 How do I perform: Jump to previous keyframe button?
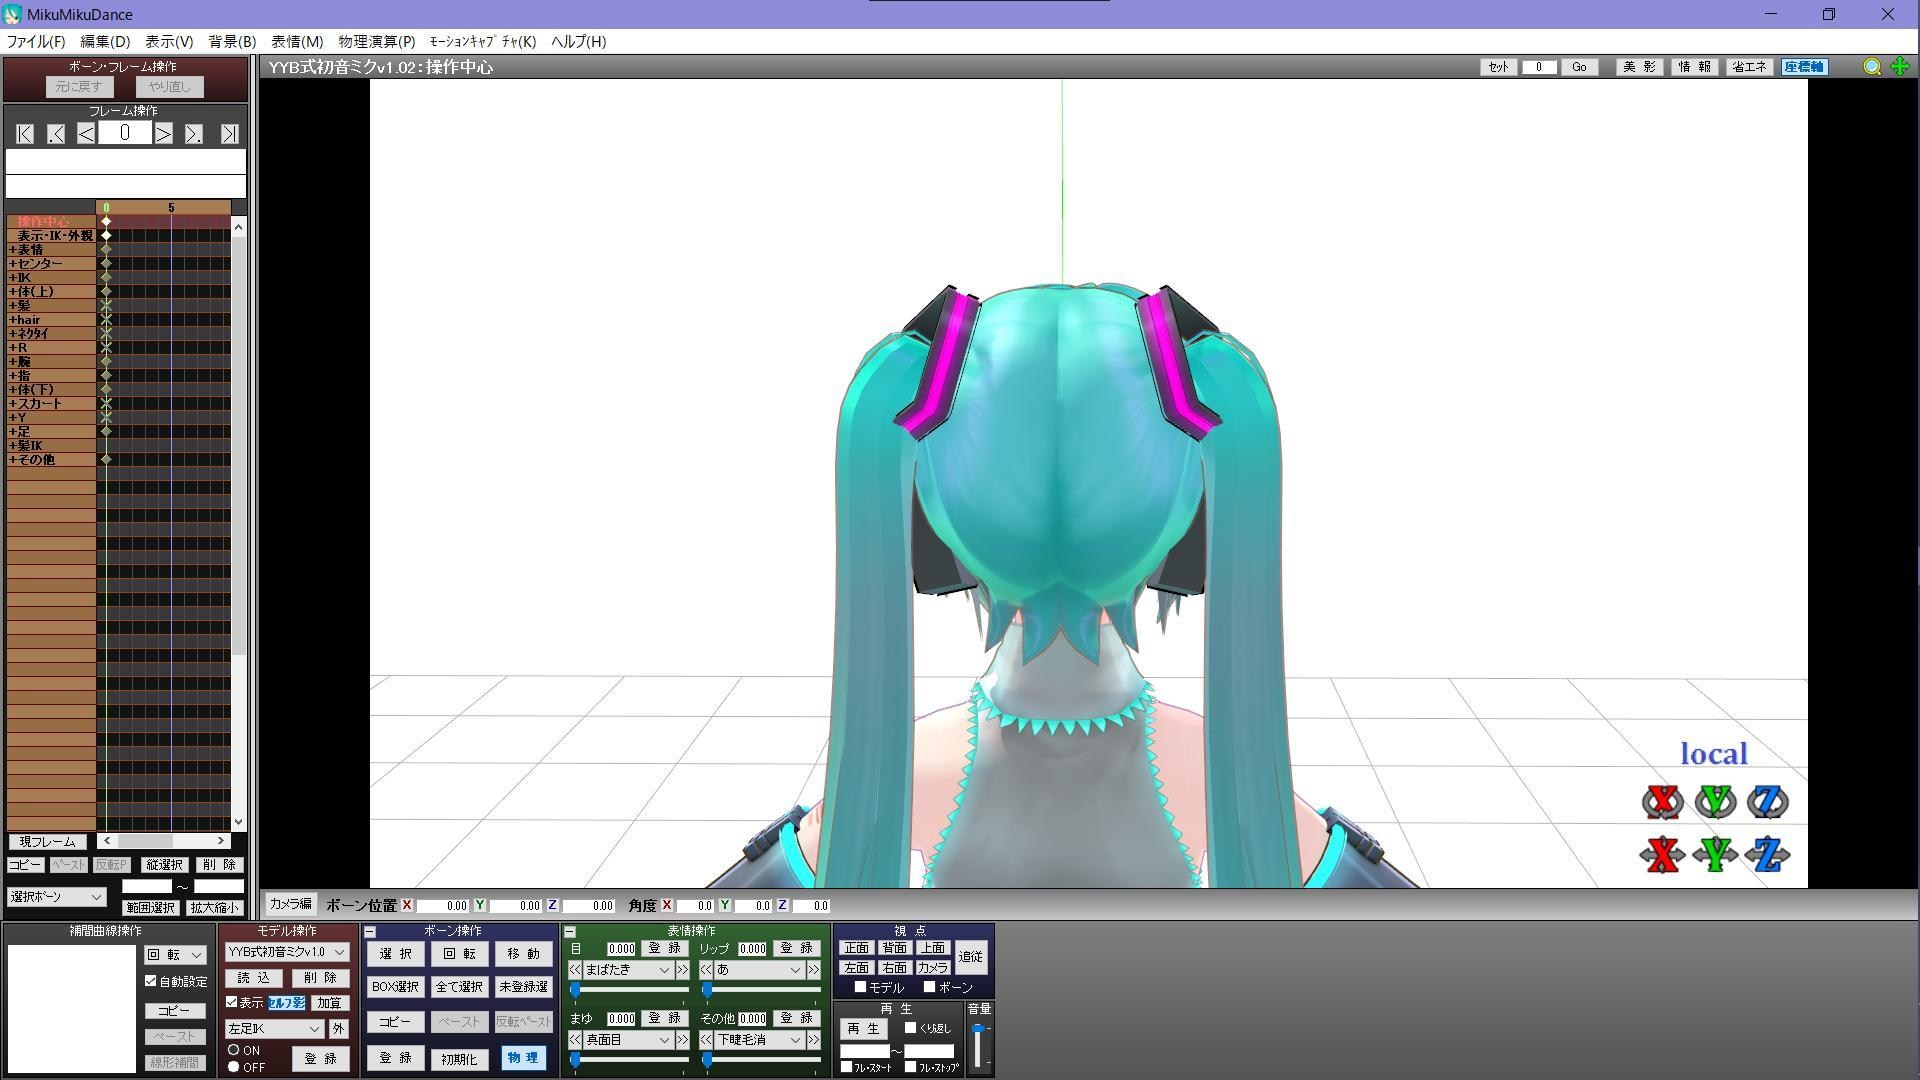point(56,134)
